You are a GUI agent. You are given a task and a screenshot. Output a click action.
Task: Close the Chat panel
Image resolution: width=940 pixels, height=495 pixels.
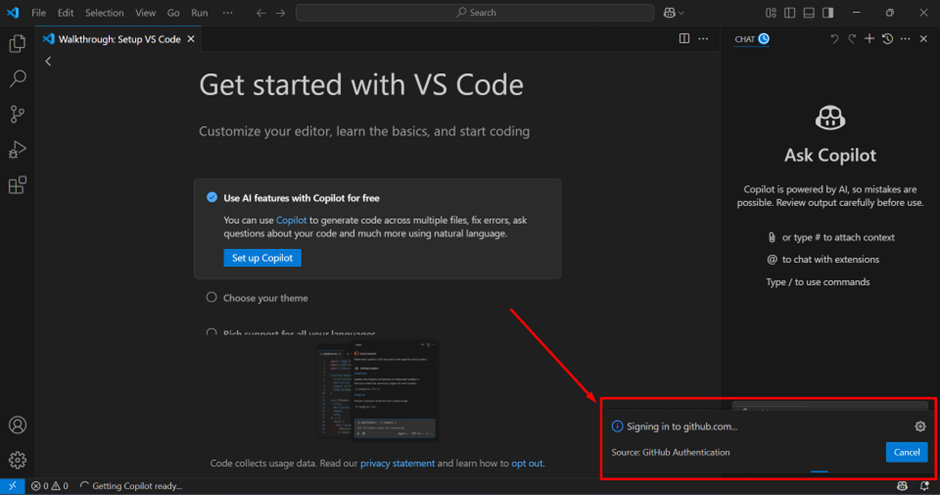[x=924, y=39]
